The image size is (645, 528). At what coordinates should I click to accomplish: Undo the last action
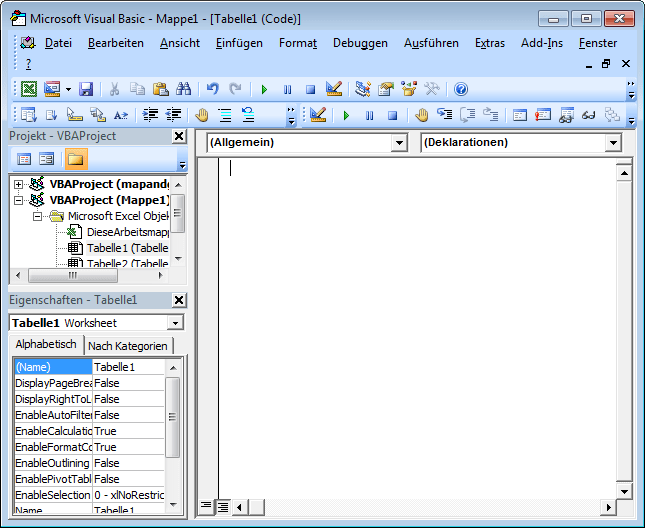(212, 89)
